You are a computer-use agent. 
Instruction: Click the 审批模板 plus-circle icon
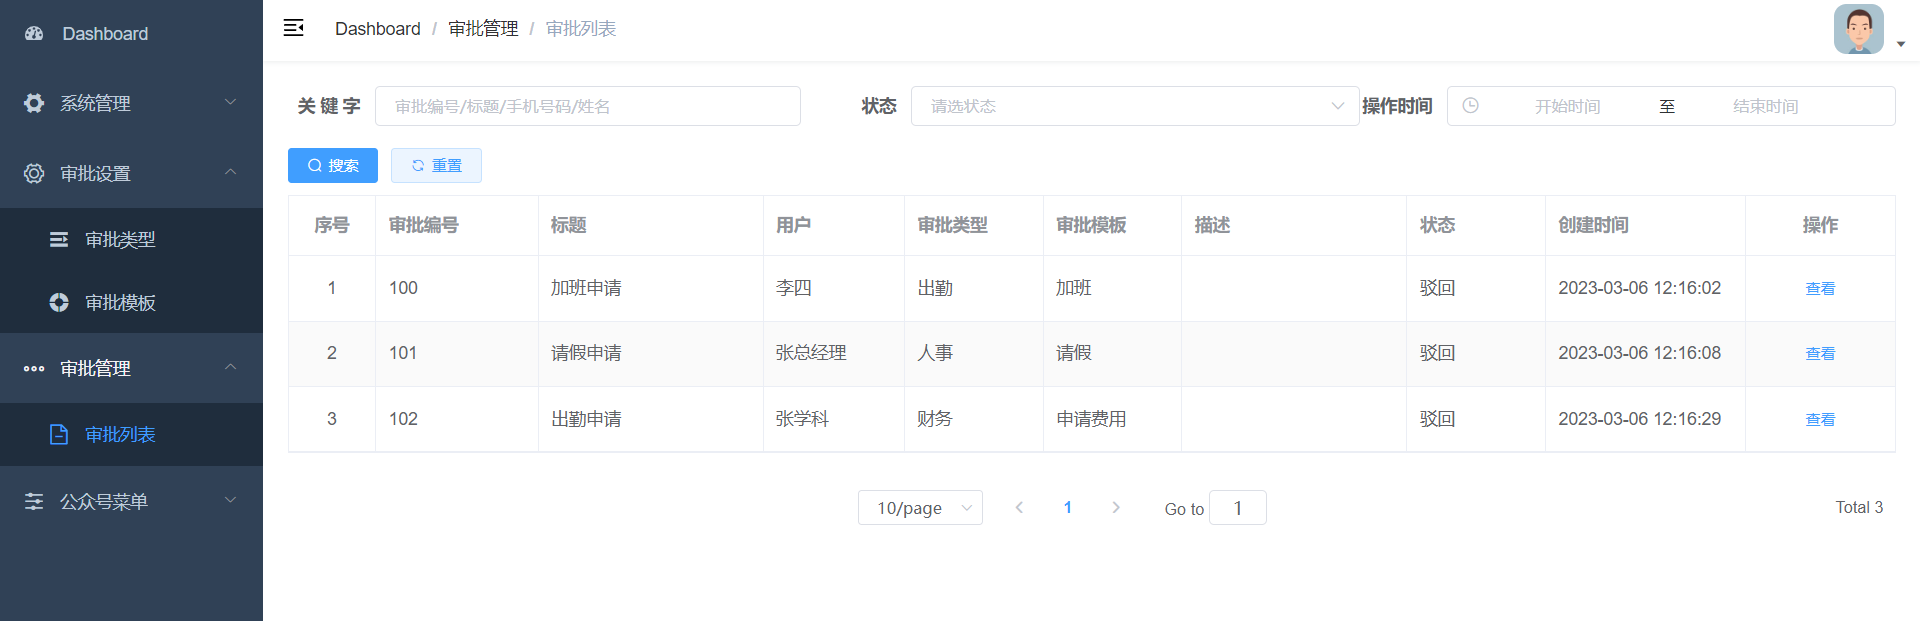click(x=59, y=302)
